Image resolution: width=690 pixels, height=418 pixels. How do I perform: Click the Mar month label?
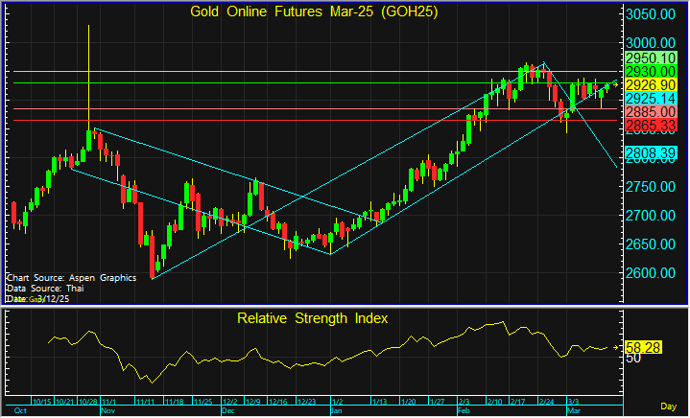pos(573,411)
